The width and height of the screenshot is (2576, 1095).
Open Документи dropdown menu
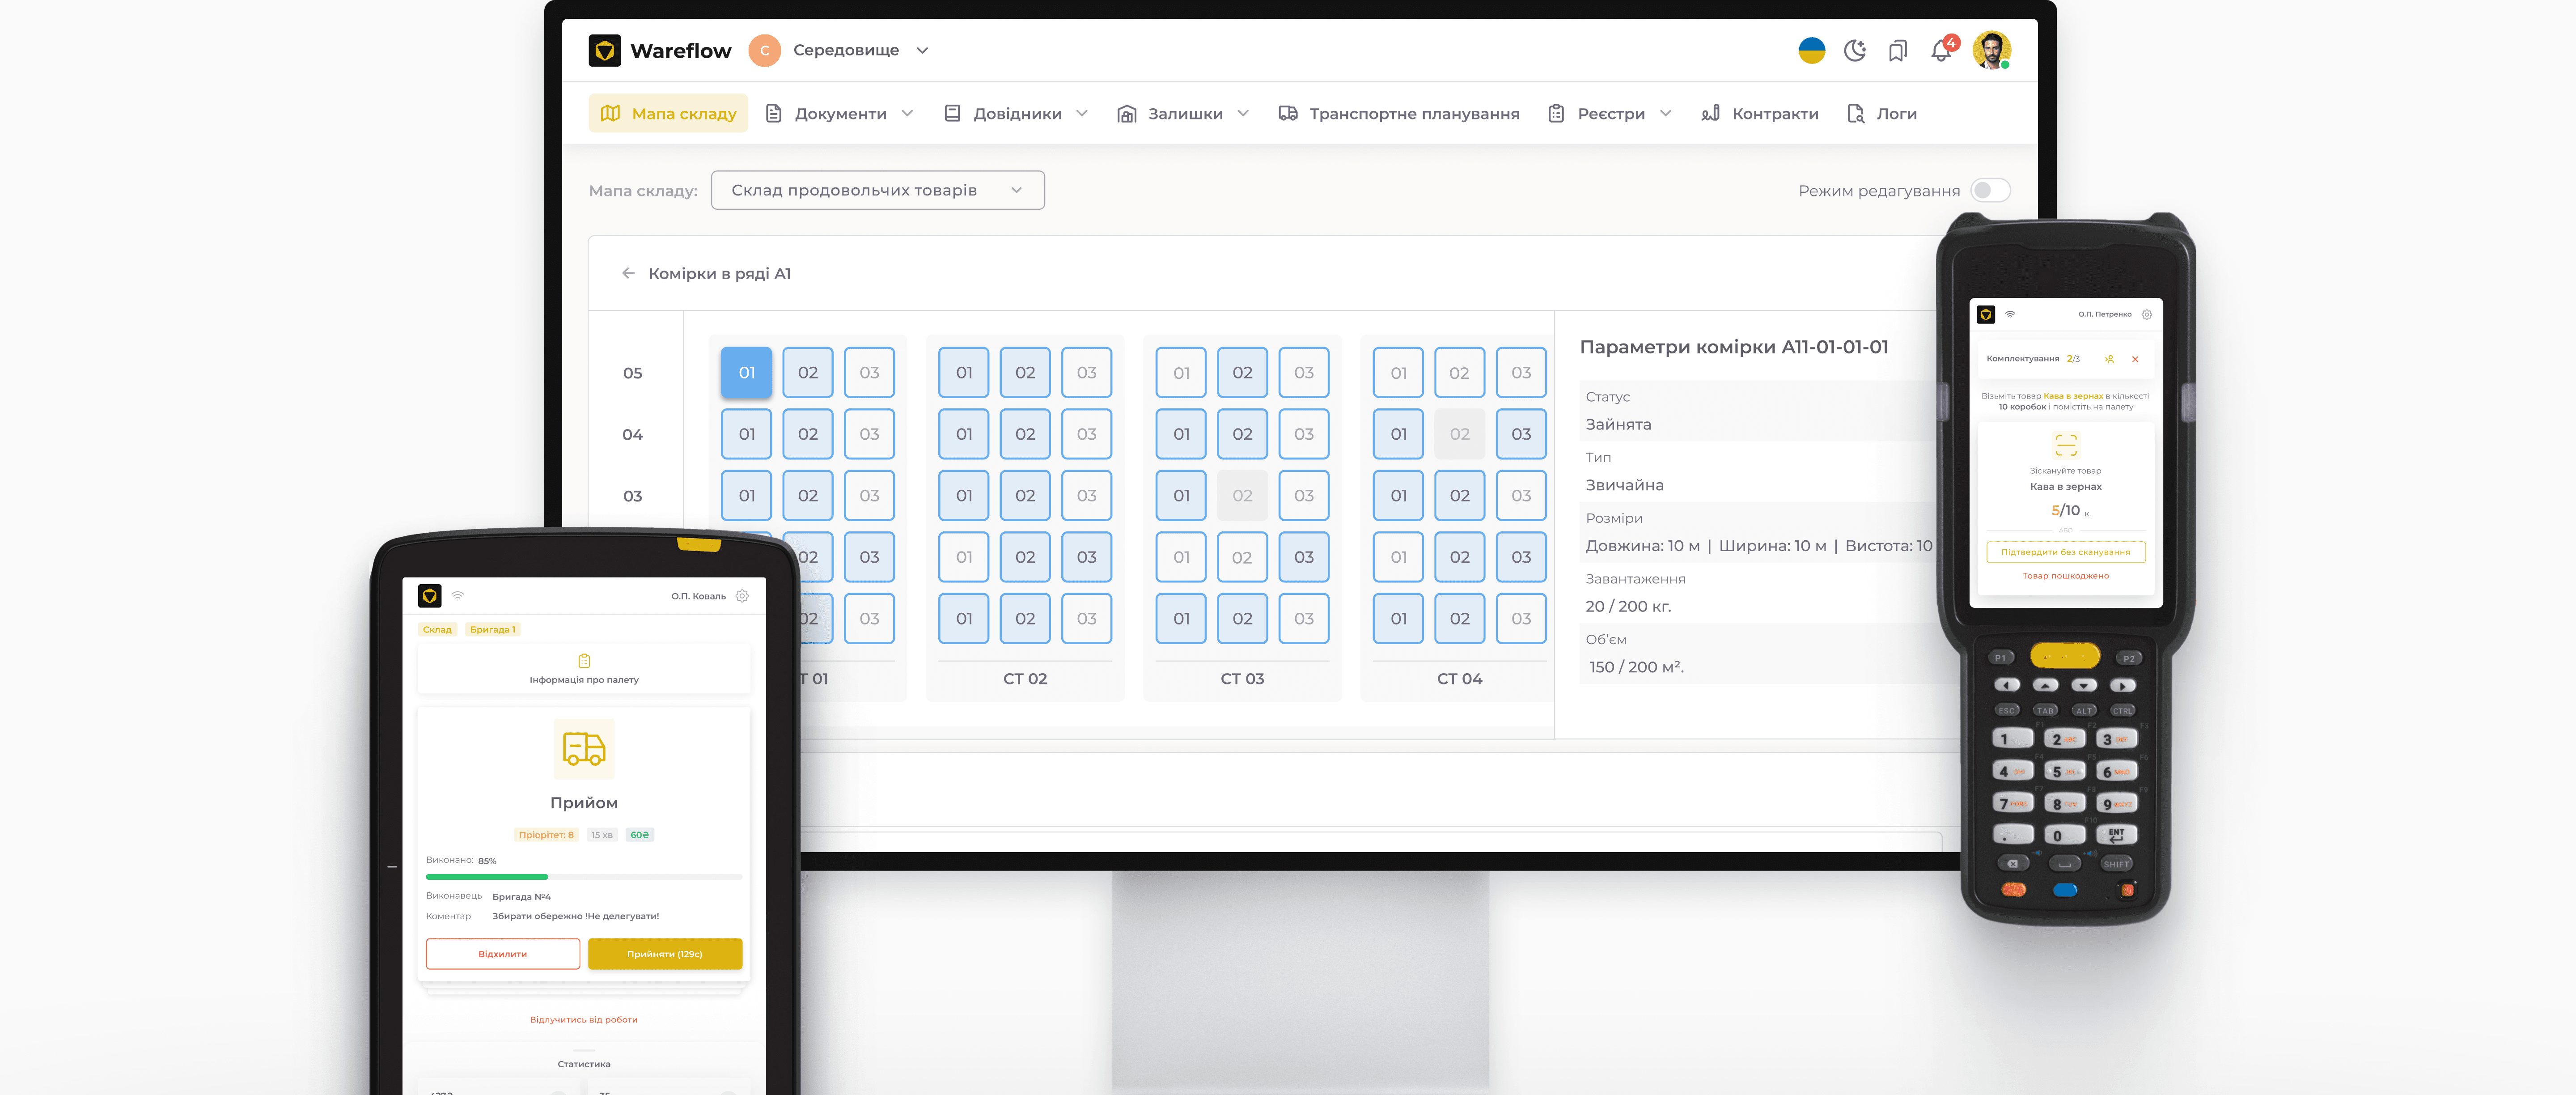[840, 114]
